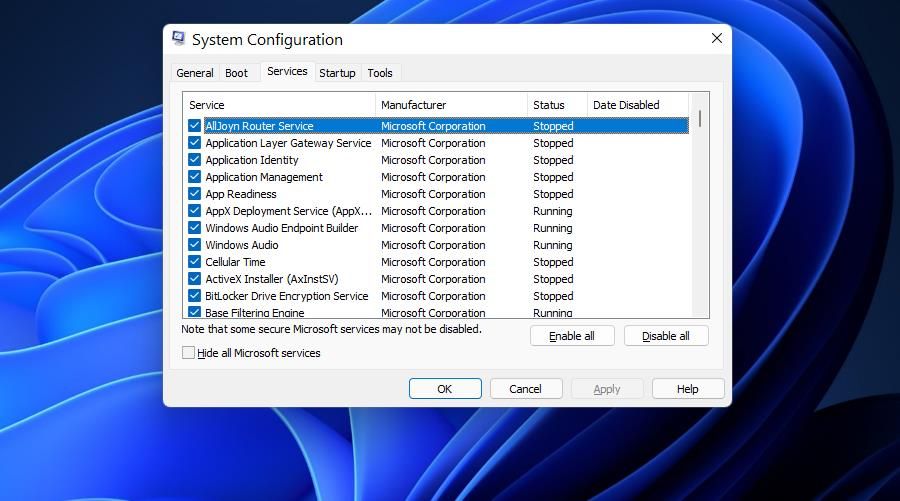
Task: Sort list by Manufacturer column header
Action: pyautogui.click(x=451, y=105)
